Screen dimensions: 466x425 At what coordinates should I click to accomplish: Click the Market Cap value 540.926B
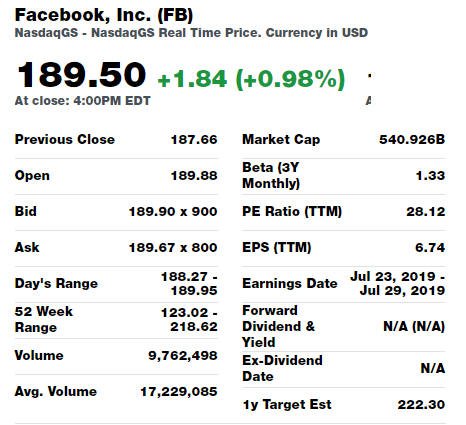coord(412,139)
